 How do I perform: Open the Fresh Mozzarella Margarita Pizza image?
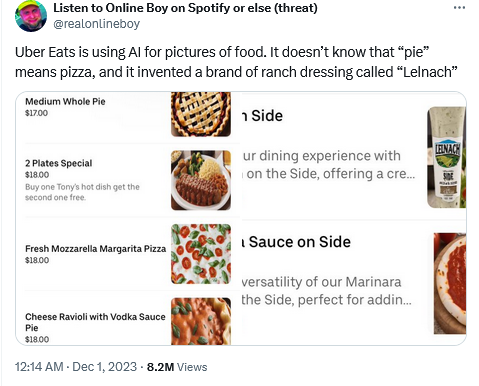pyautogui.click(x=201, y=254)
